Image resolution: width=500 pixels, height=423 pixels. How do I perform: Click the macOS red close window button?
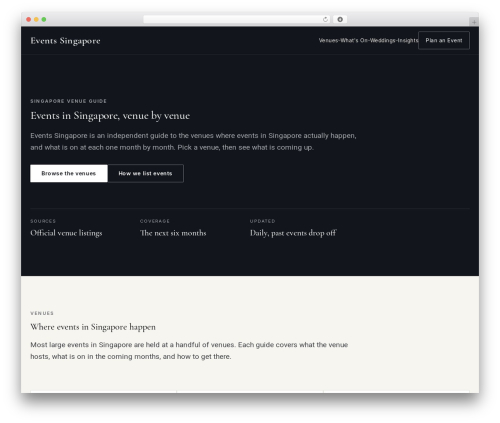pyautogui.click(x=29, y=19)
